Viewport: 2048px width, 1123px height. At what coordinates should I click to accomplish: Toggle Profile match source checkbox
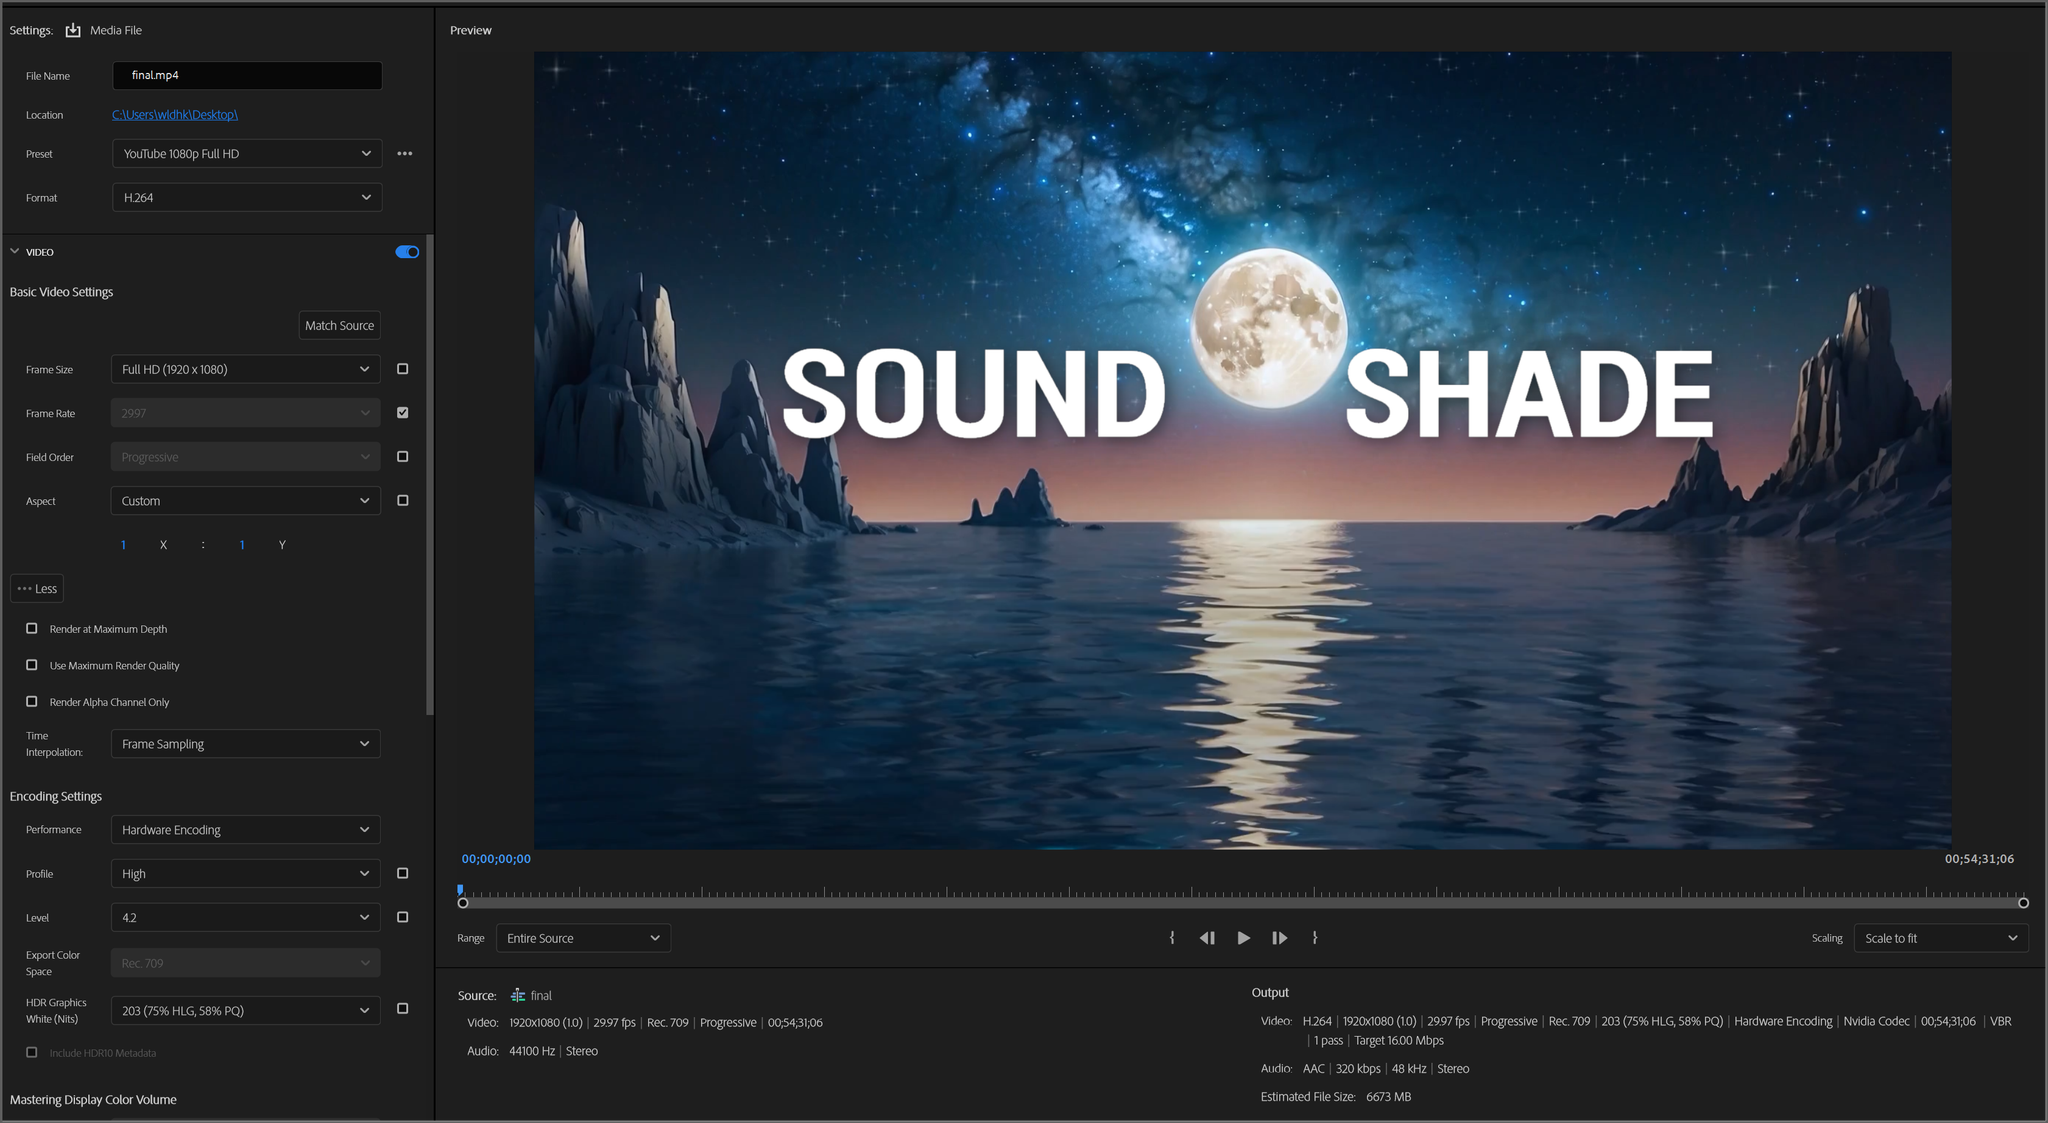[x=403, y=874]
